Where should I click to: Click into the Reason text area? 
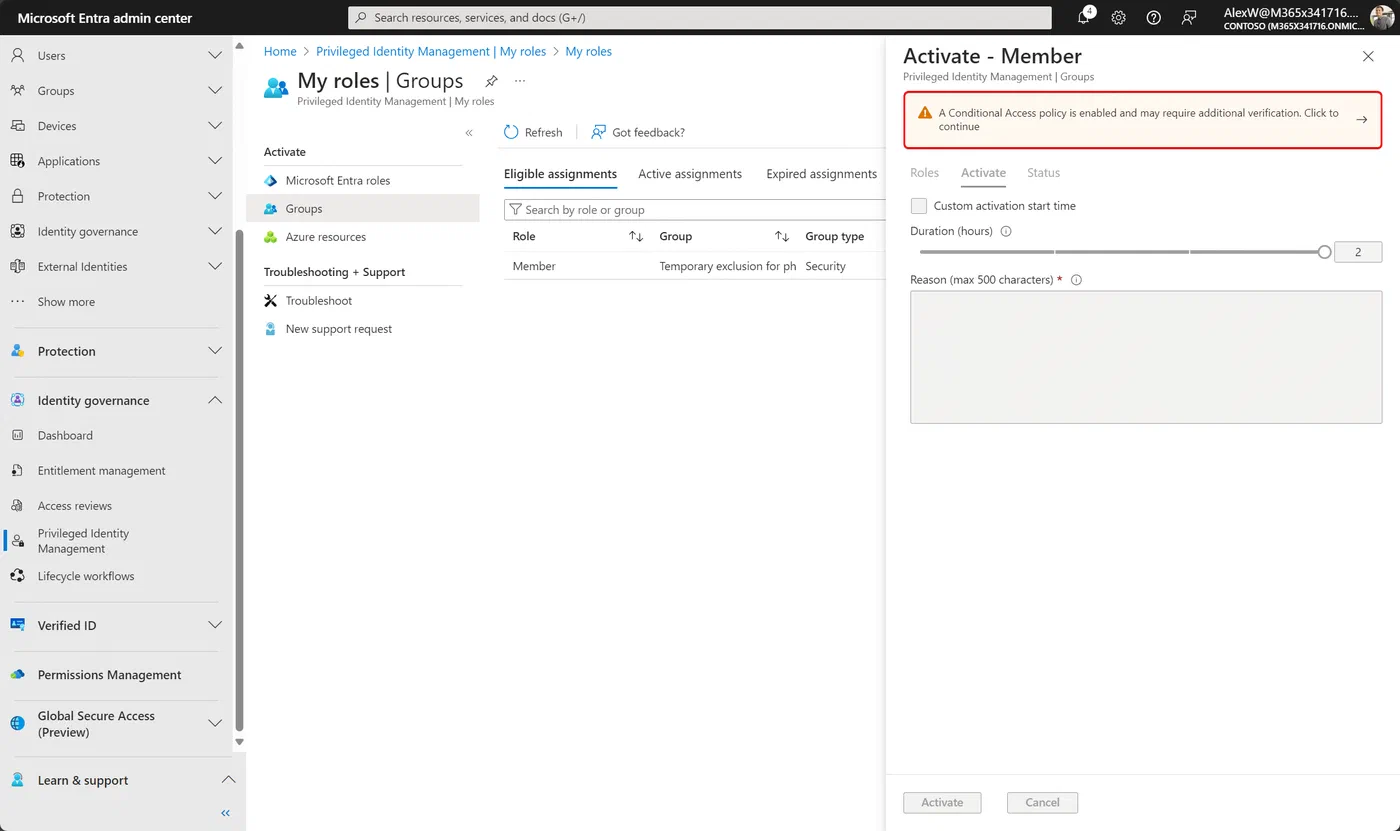click(x=1146, y=357)
